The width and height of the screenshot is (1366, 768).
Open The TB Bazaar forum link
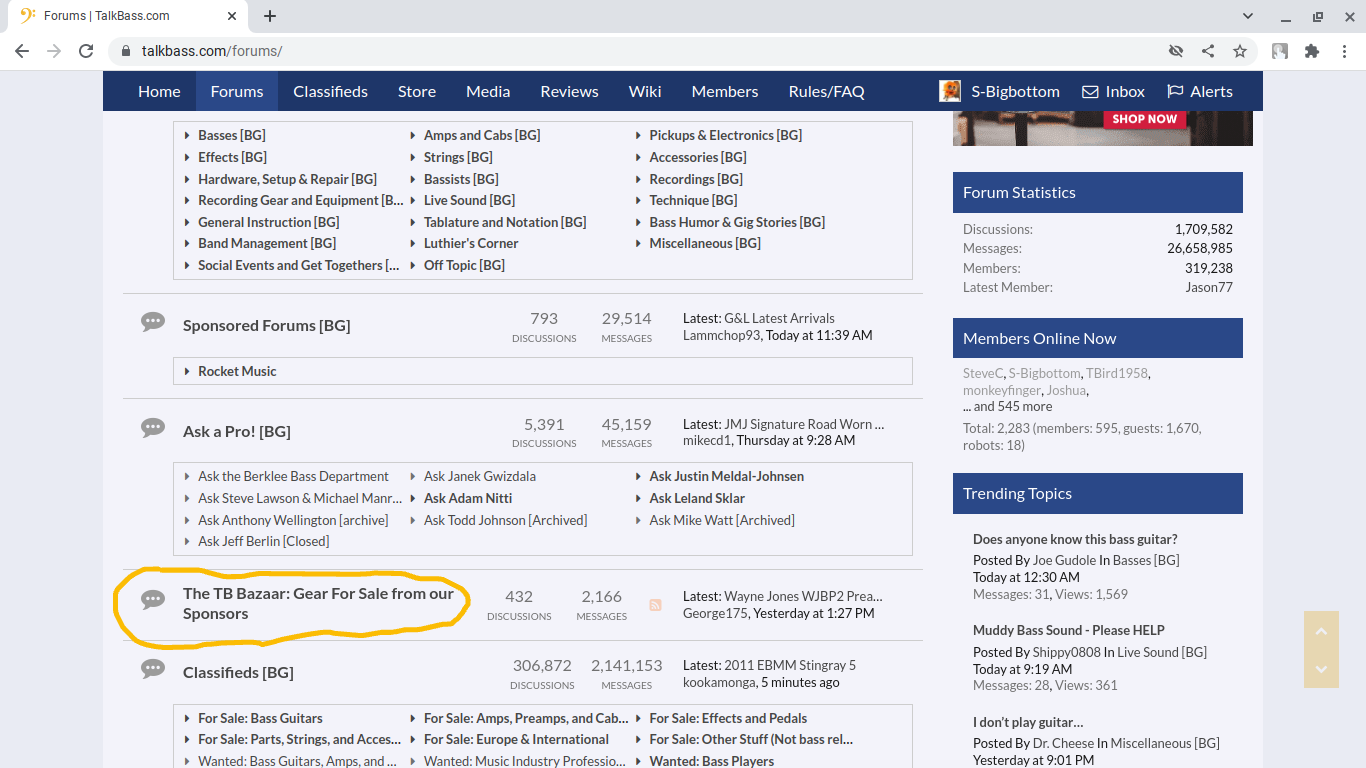[318, 603]
